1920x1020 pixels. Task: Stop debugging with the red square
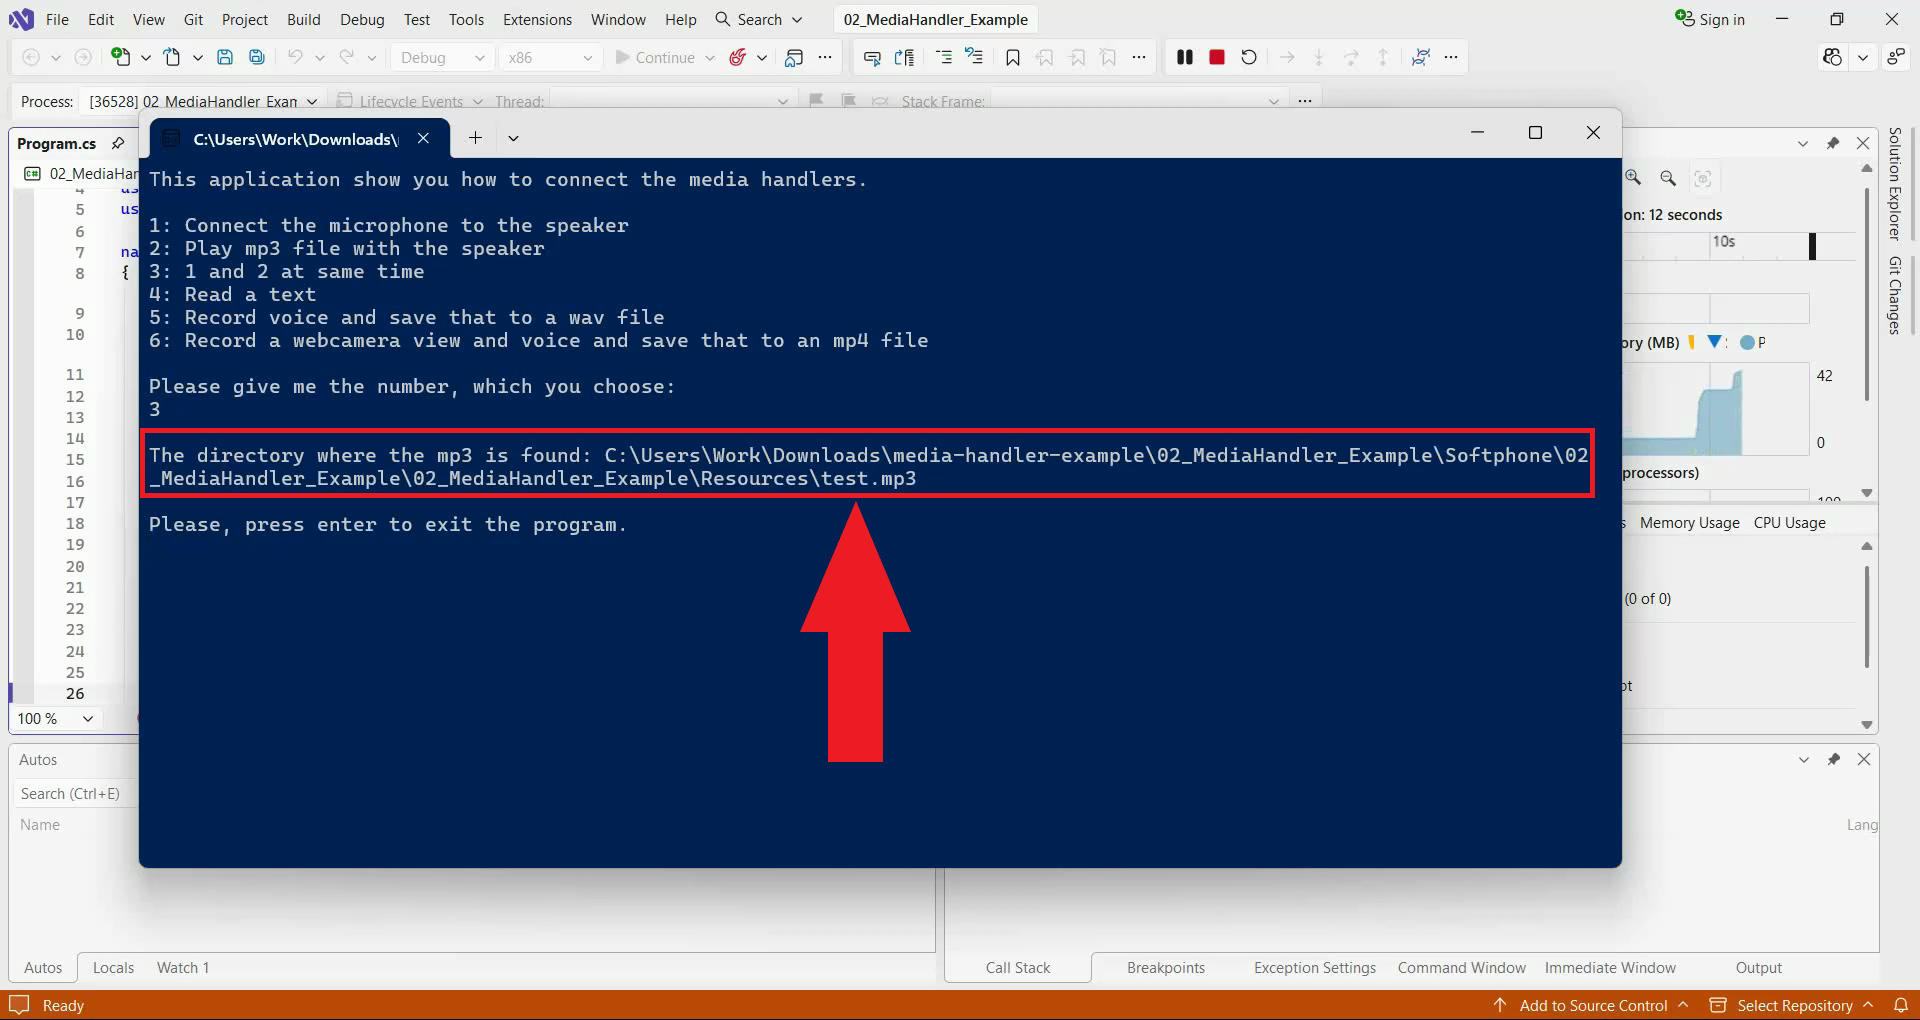(1217, 57)
